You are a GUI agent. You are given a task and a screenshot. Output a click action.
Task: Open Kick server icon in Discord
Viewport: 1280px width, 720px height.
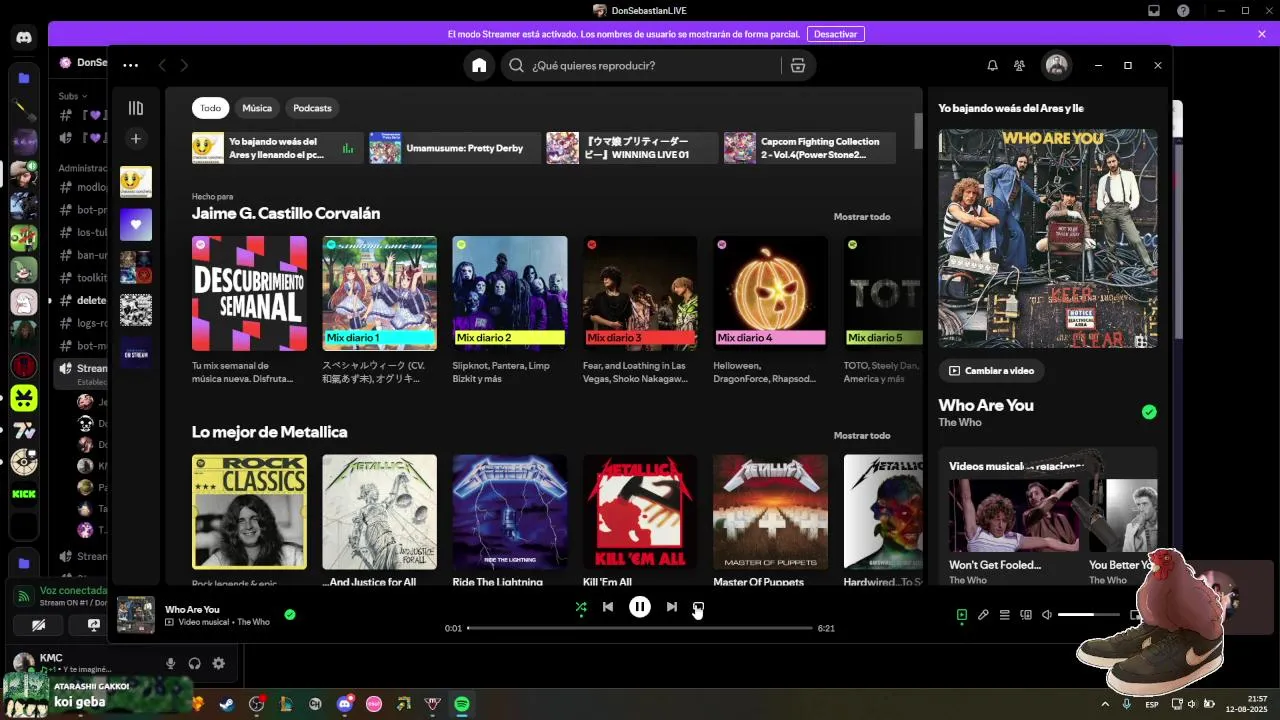pos(24,494)
